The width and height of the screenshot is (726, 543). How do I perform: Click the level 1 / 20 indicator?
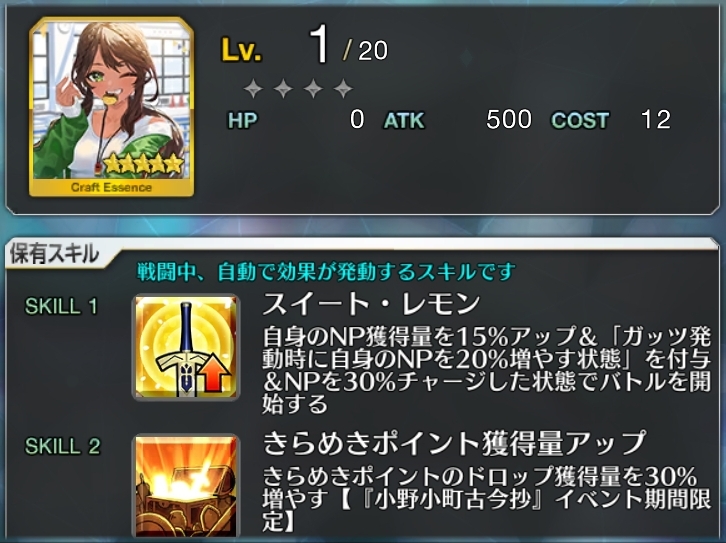click(349, 46)
